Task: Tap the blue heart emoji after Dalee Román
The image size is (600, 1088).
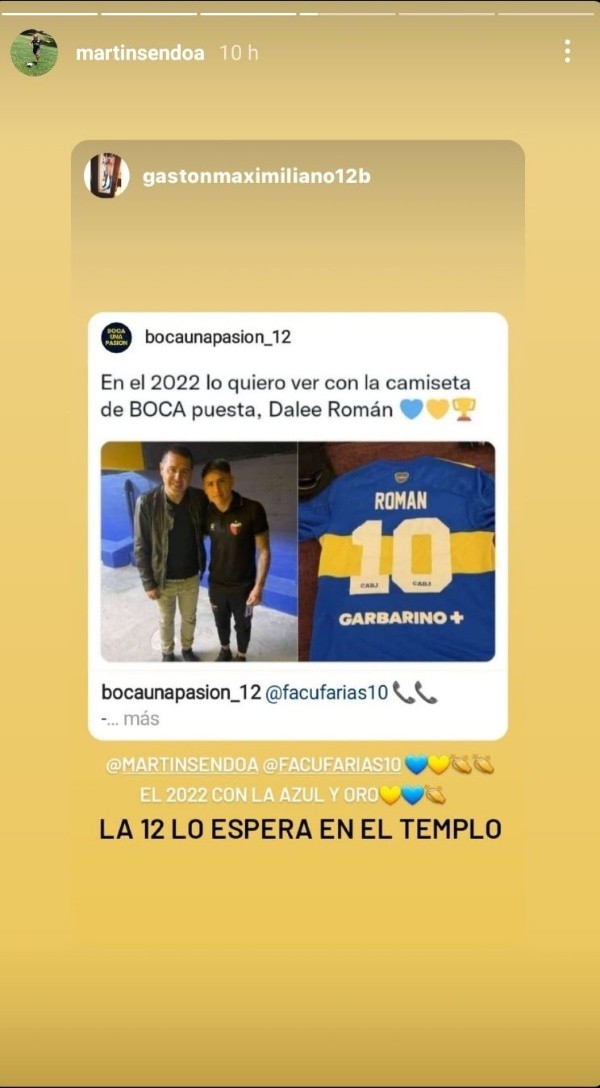Action: [x=411, y=409]
